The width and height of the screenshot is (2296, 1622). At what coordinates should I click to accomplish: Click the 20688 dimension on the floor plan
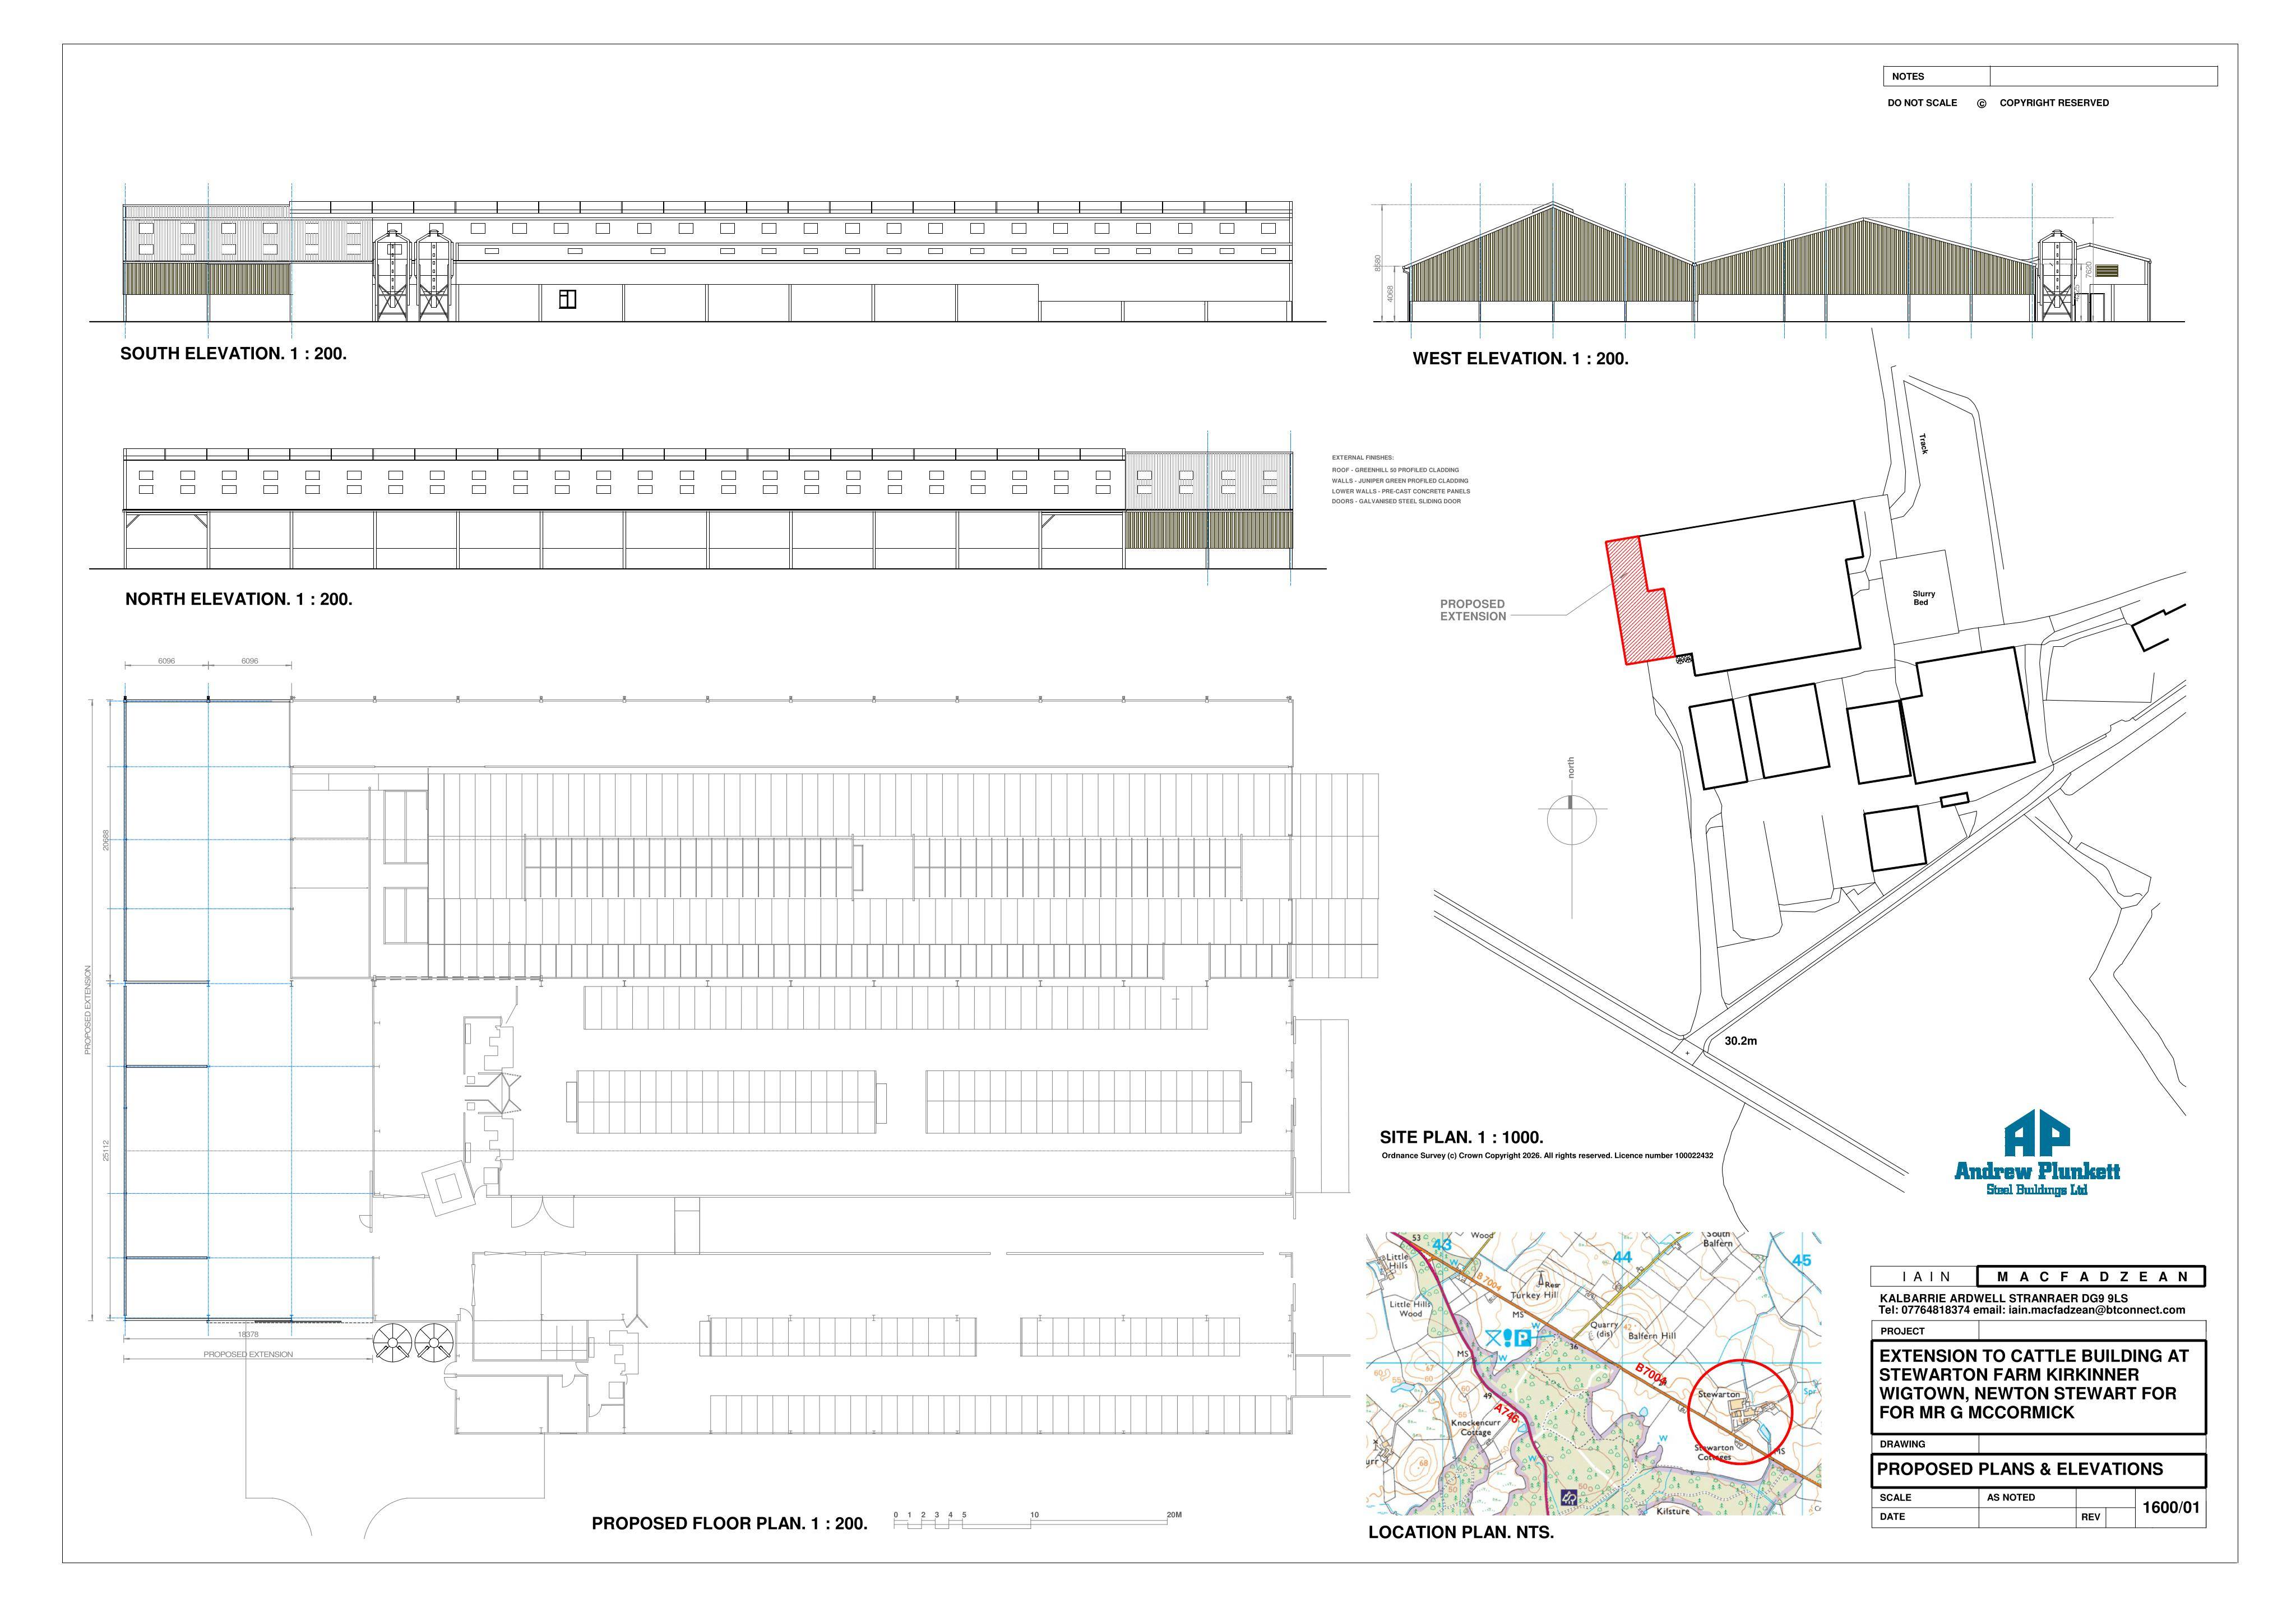105,839
